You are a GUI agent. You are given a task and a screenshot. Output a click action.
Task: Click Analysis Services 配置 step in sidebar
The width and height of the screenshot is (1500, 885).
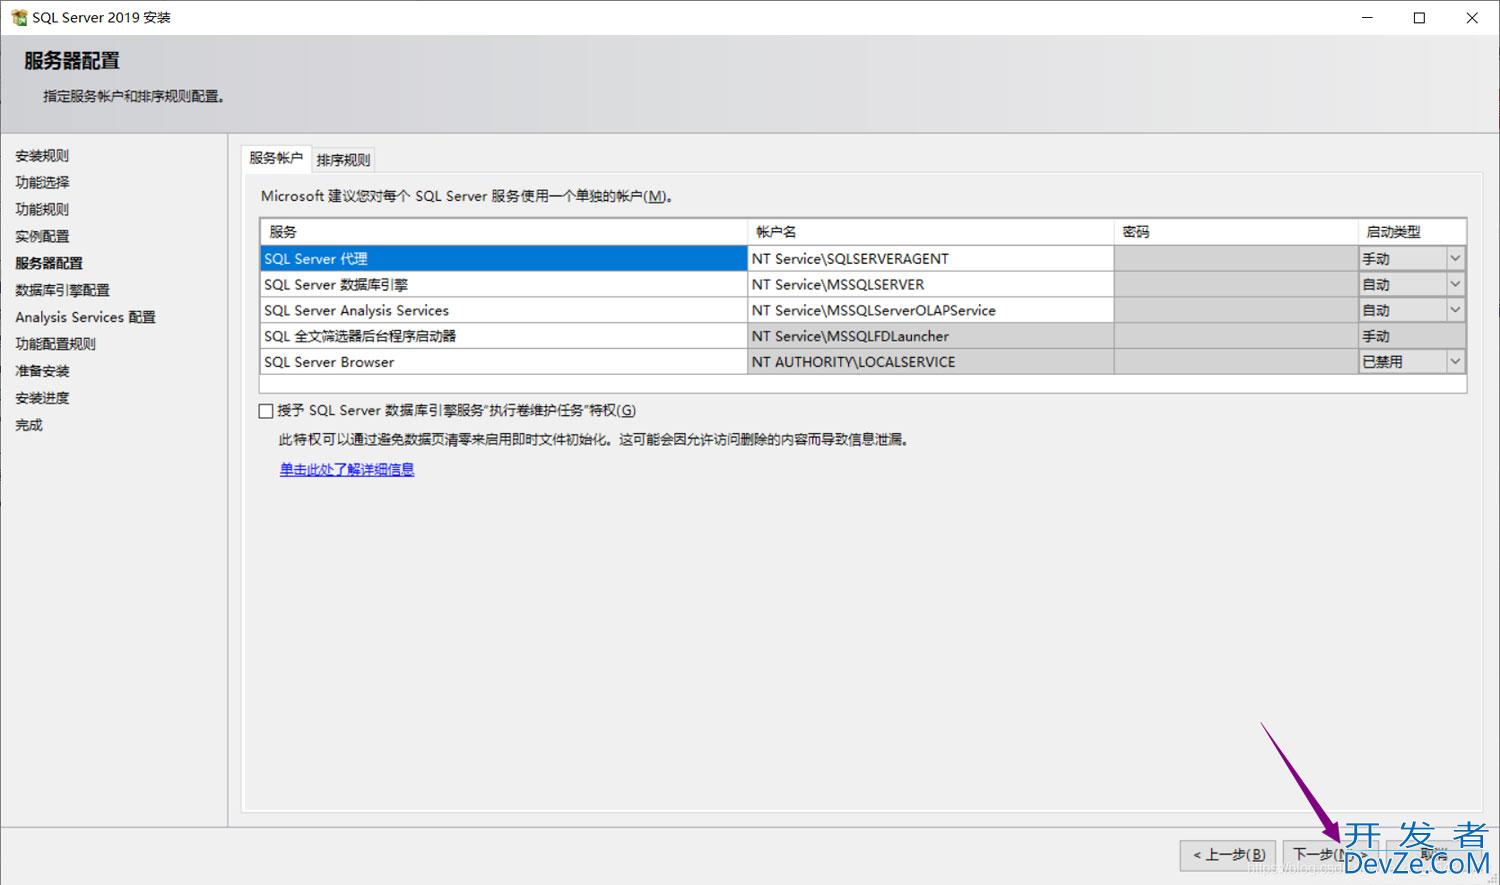point(85,318)
